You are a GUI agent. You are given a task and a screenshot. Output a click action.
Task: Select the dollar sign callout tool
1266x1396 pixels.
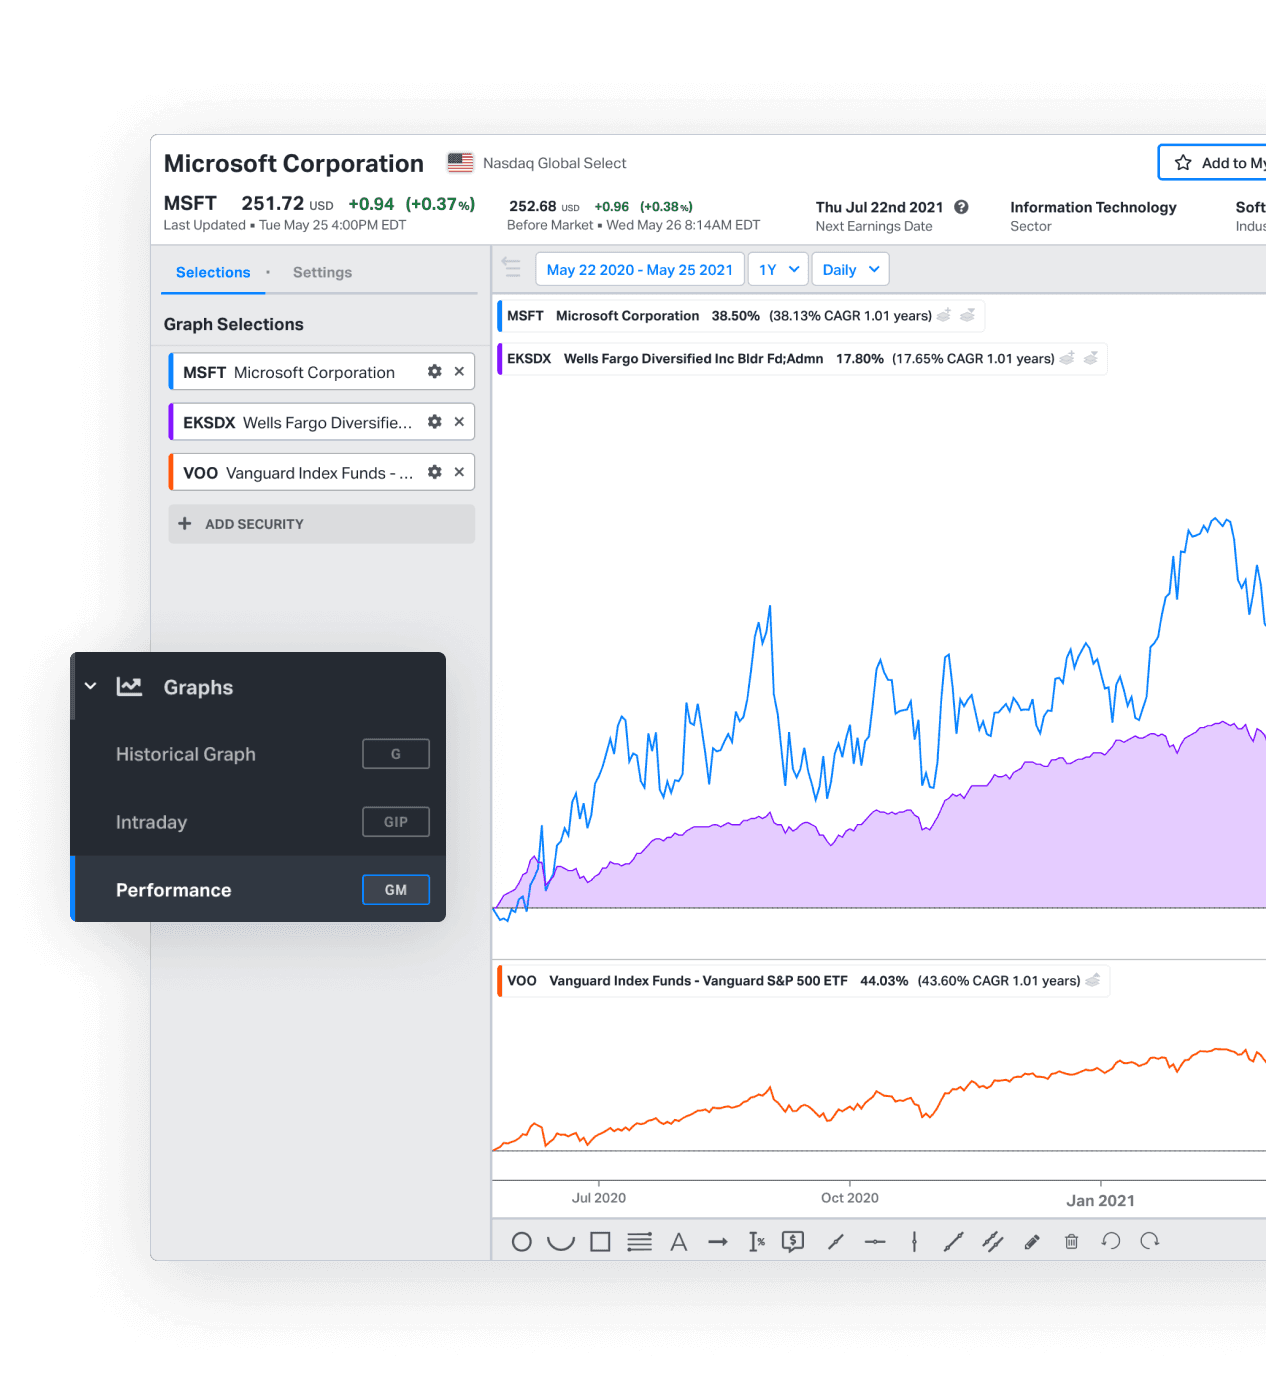[x=793, y=1242]
